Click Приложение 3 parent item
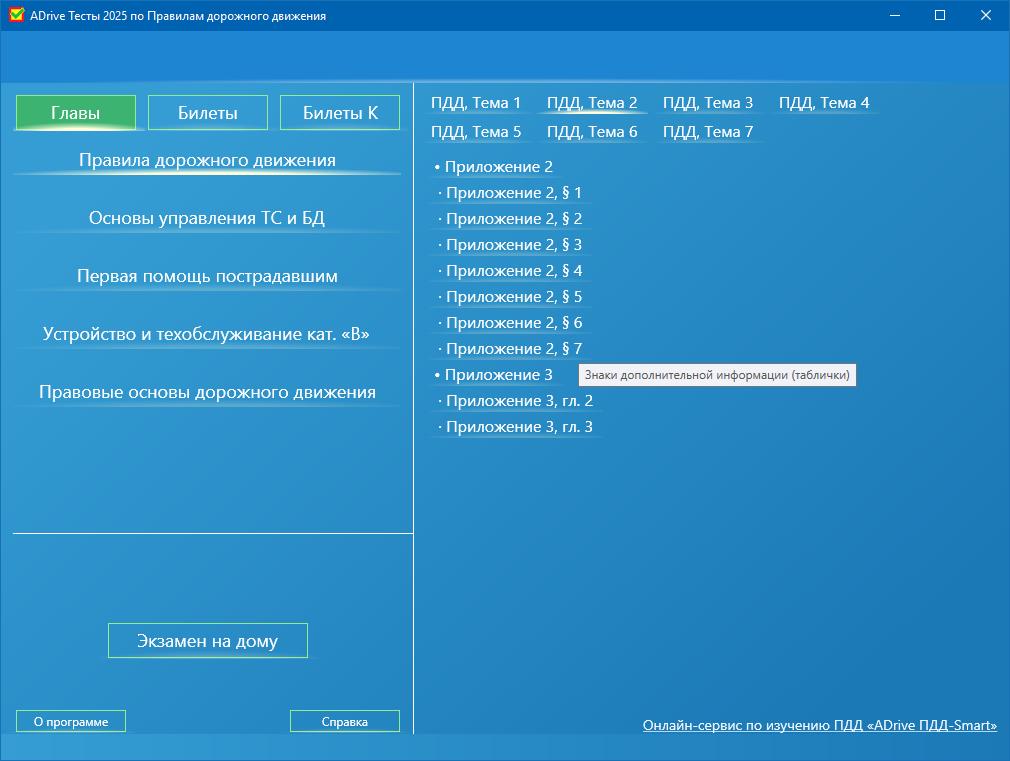 pyautogui.click(x=498, y=375)
